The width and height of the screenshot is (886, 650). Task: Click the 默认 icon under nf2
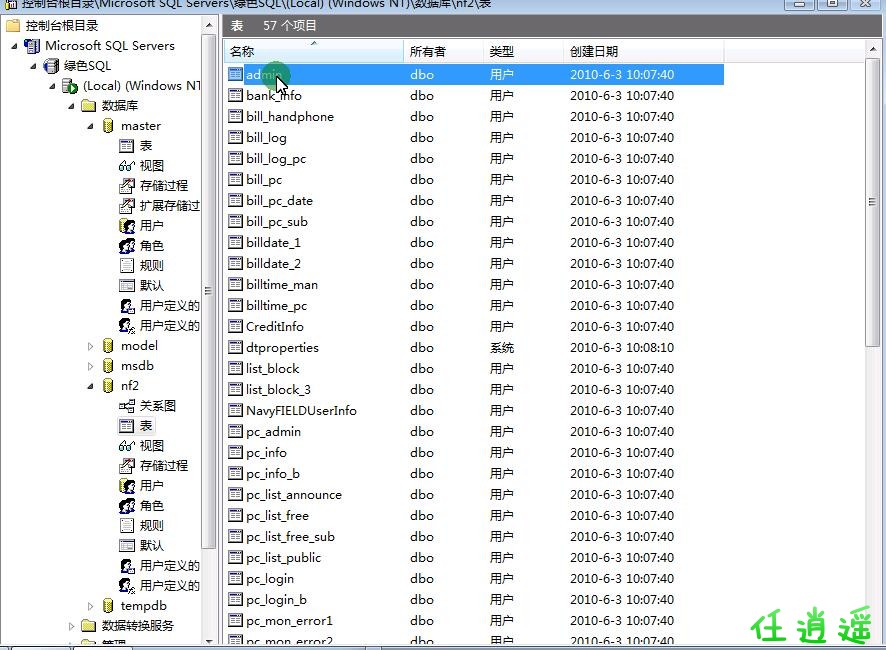(x=127, y=545)
